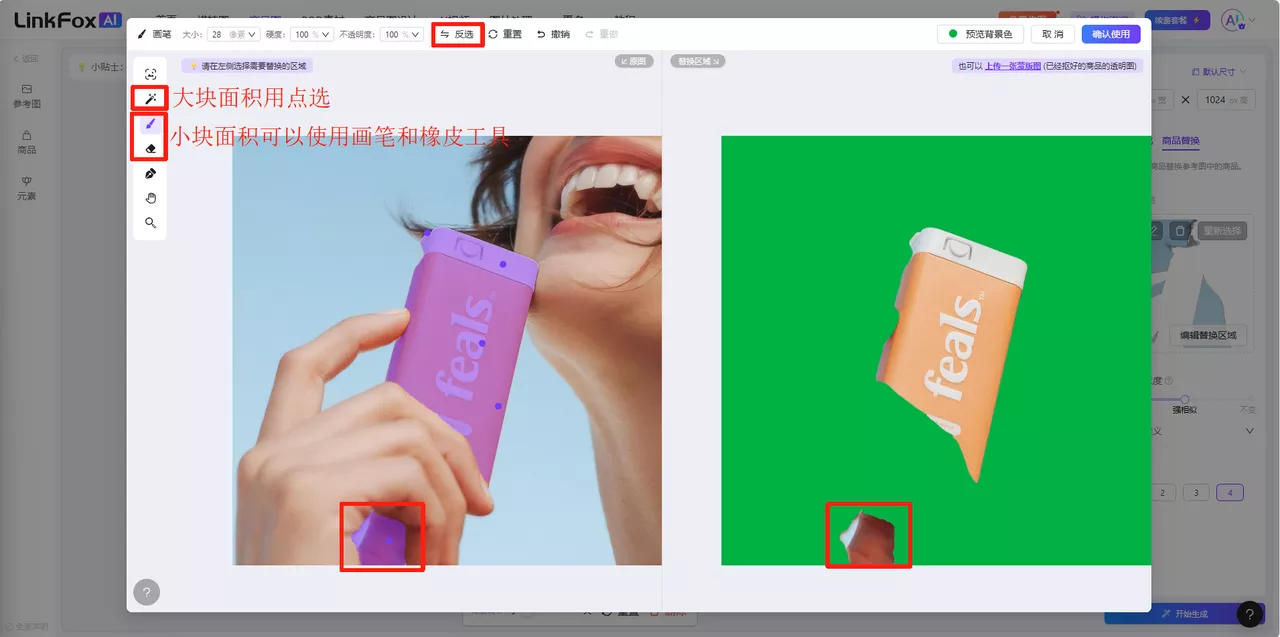Viewport: 1280px width, 637px height.
Task: Click the gray help question mark in editor
Action: pos(146,592)
